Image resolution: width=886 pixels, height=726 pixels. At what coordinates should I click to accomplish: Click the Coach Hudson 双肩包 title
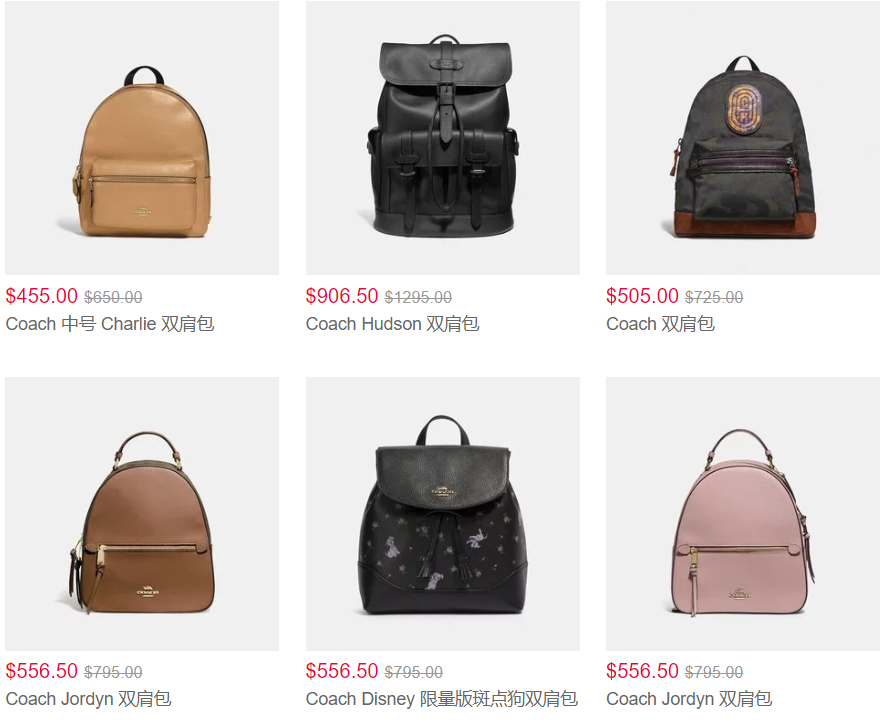(392, 324)
